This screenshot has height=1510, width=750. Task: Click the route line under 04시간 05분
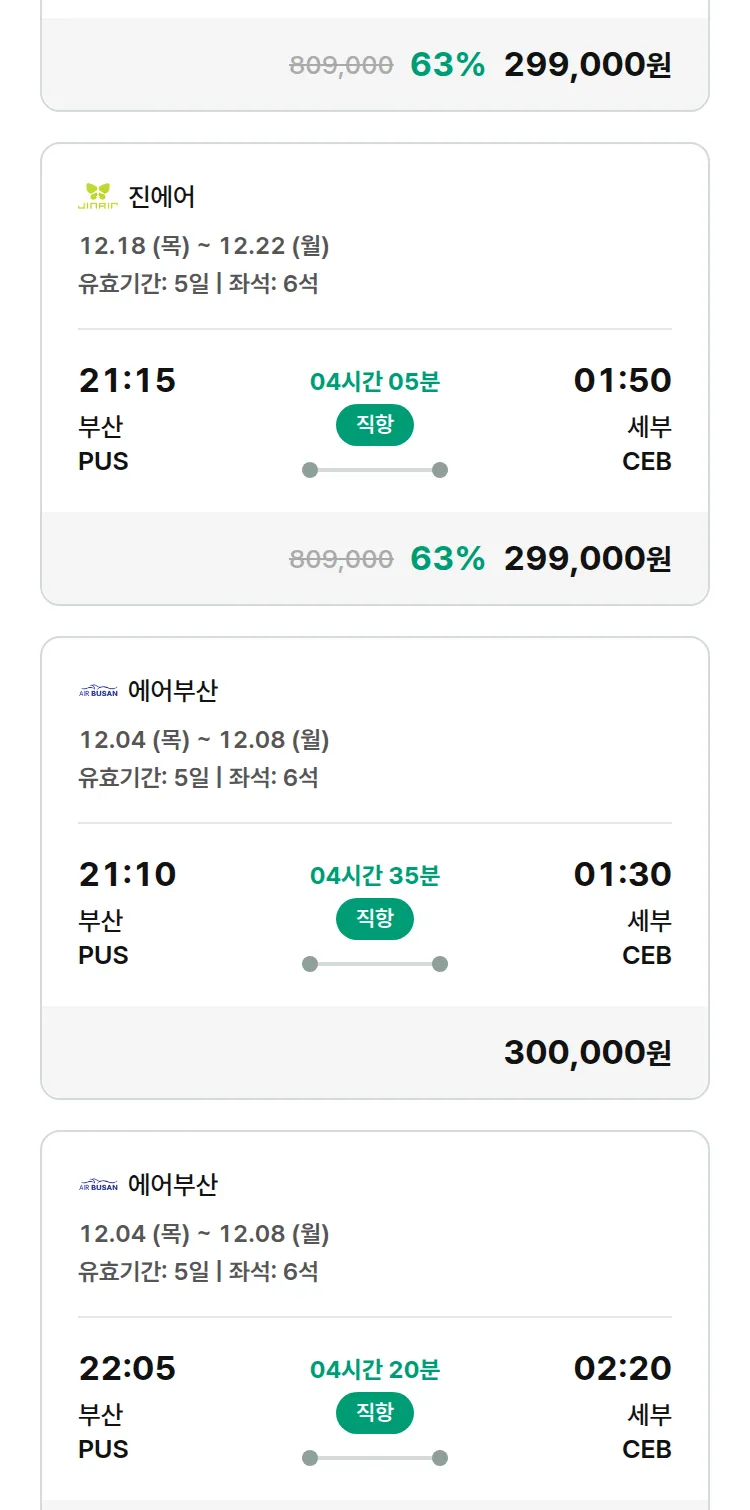click(x=375, y=470)
